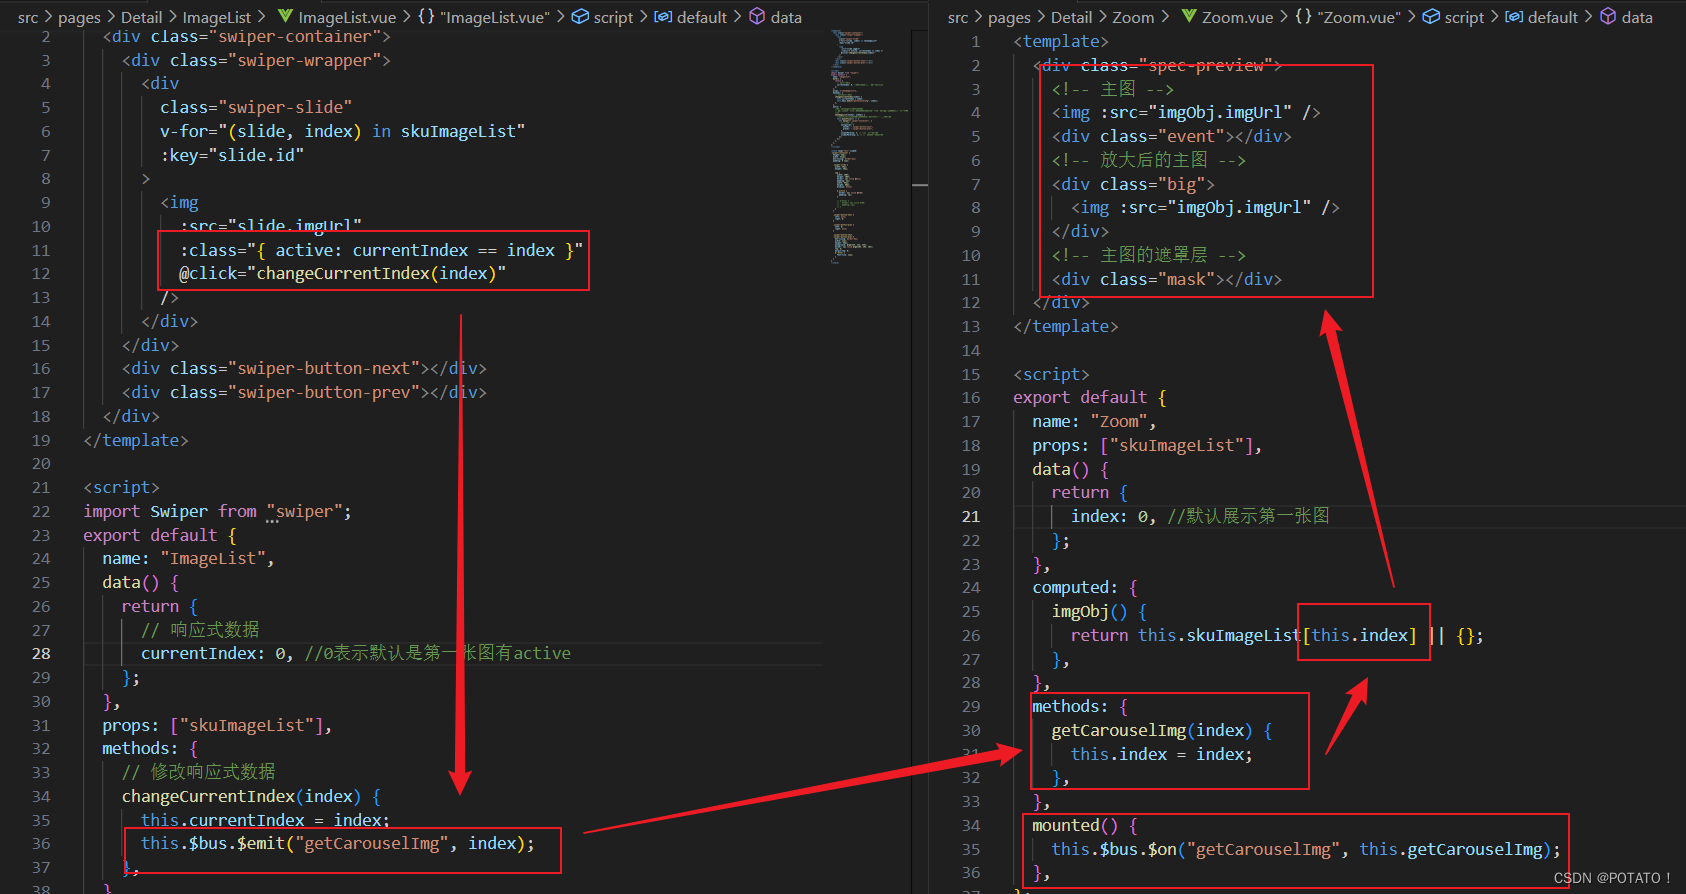This screenshot has width=1686, height=894.
Task: Select the data breadcrumb in Zoom pane
Action: (1626, 17)
